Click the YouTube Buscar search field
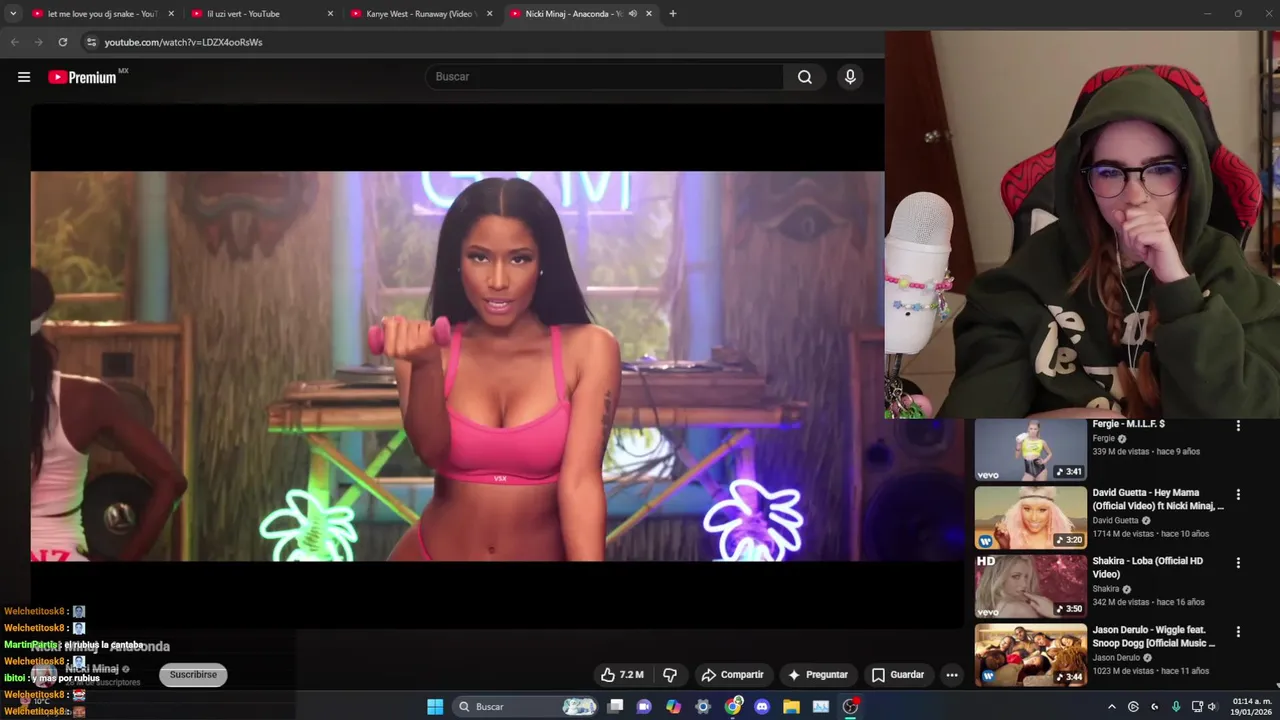Viewport: 1280px width, 720px height. click(605, 77)
